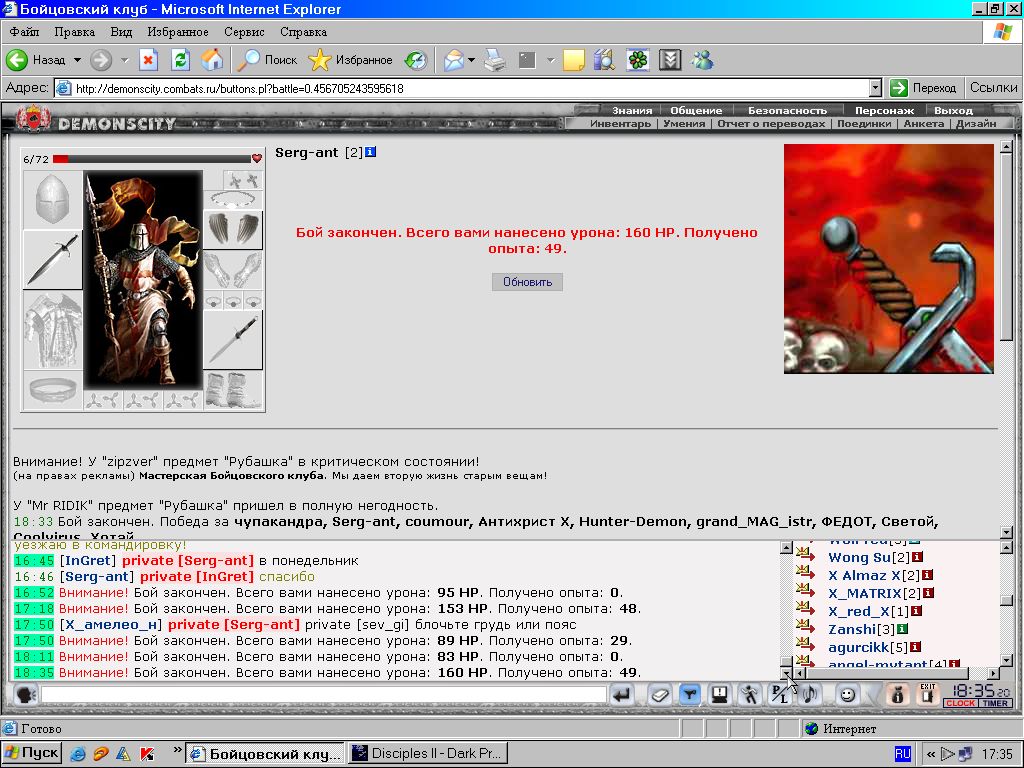Switch to Disciples II taskbar window
This screenshot has height=768, width=1024.
pyautogui.click(x=428, y=754)
